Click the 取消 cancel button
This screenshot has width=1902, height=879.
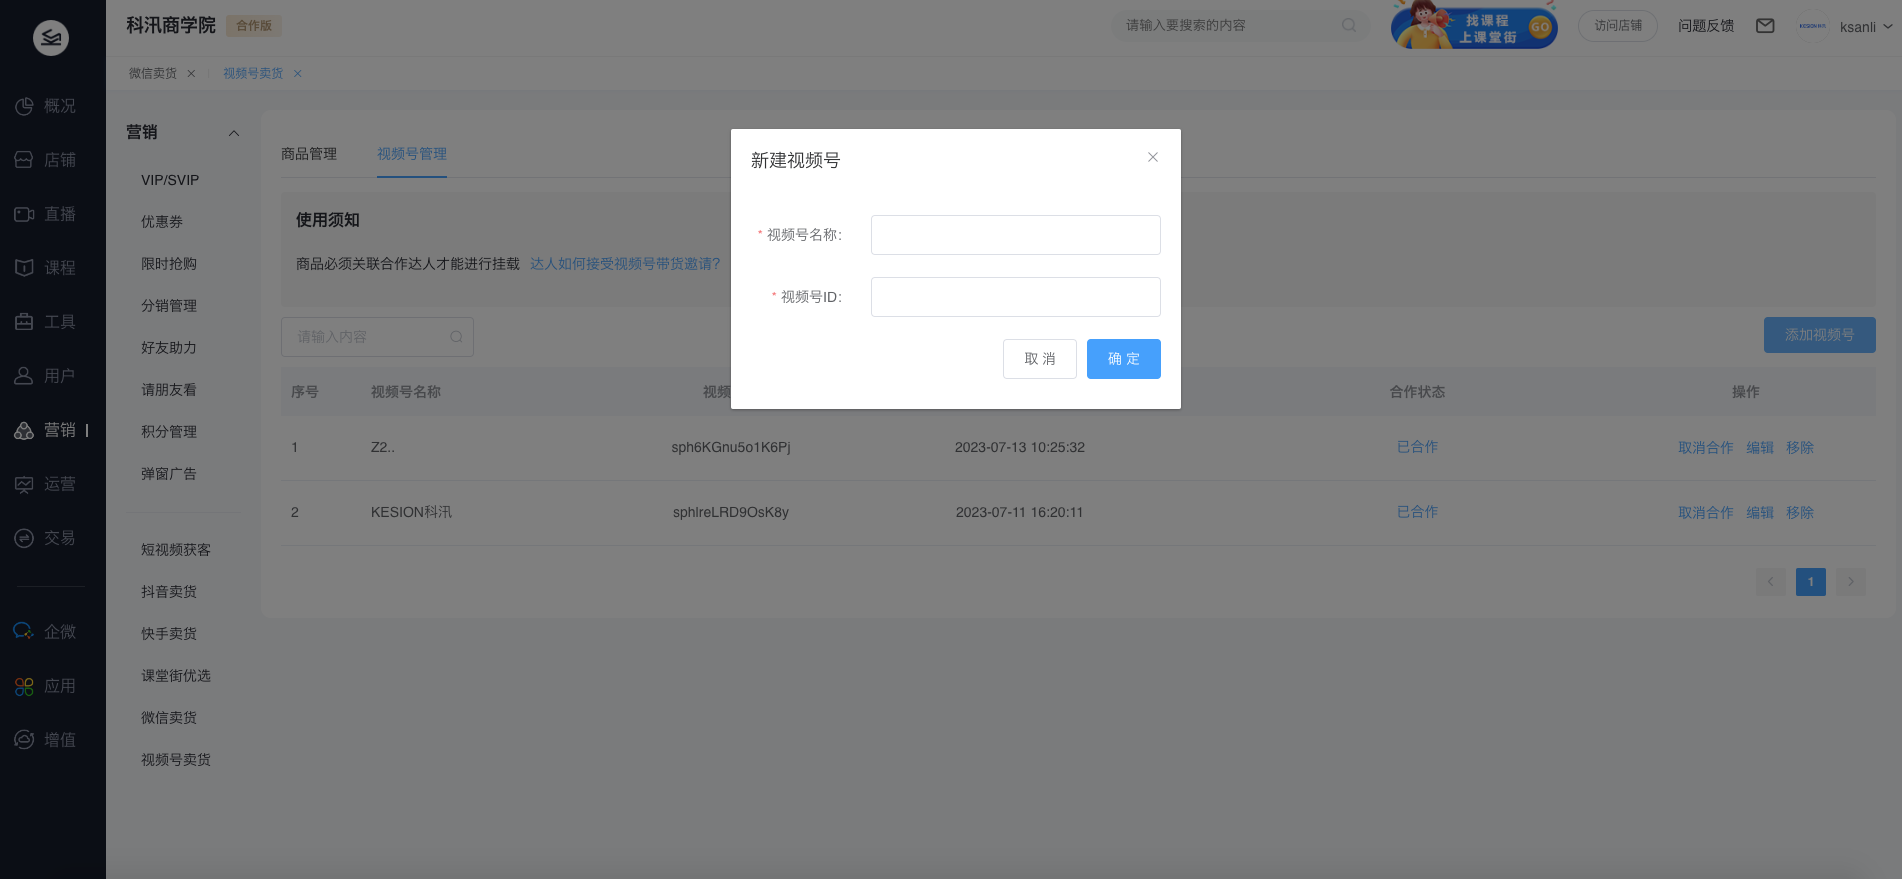click(x=1039, y=359)
